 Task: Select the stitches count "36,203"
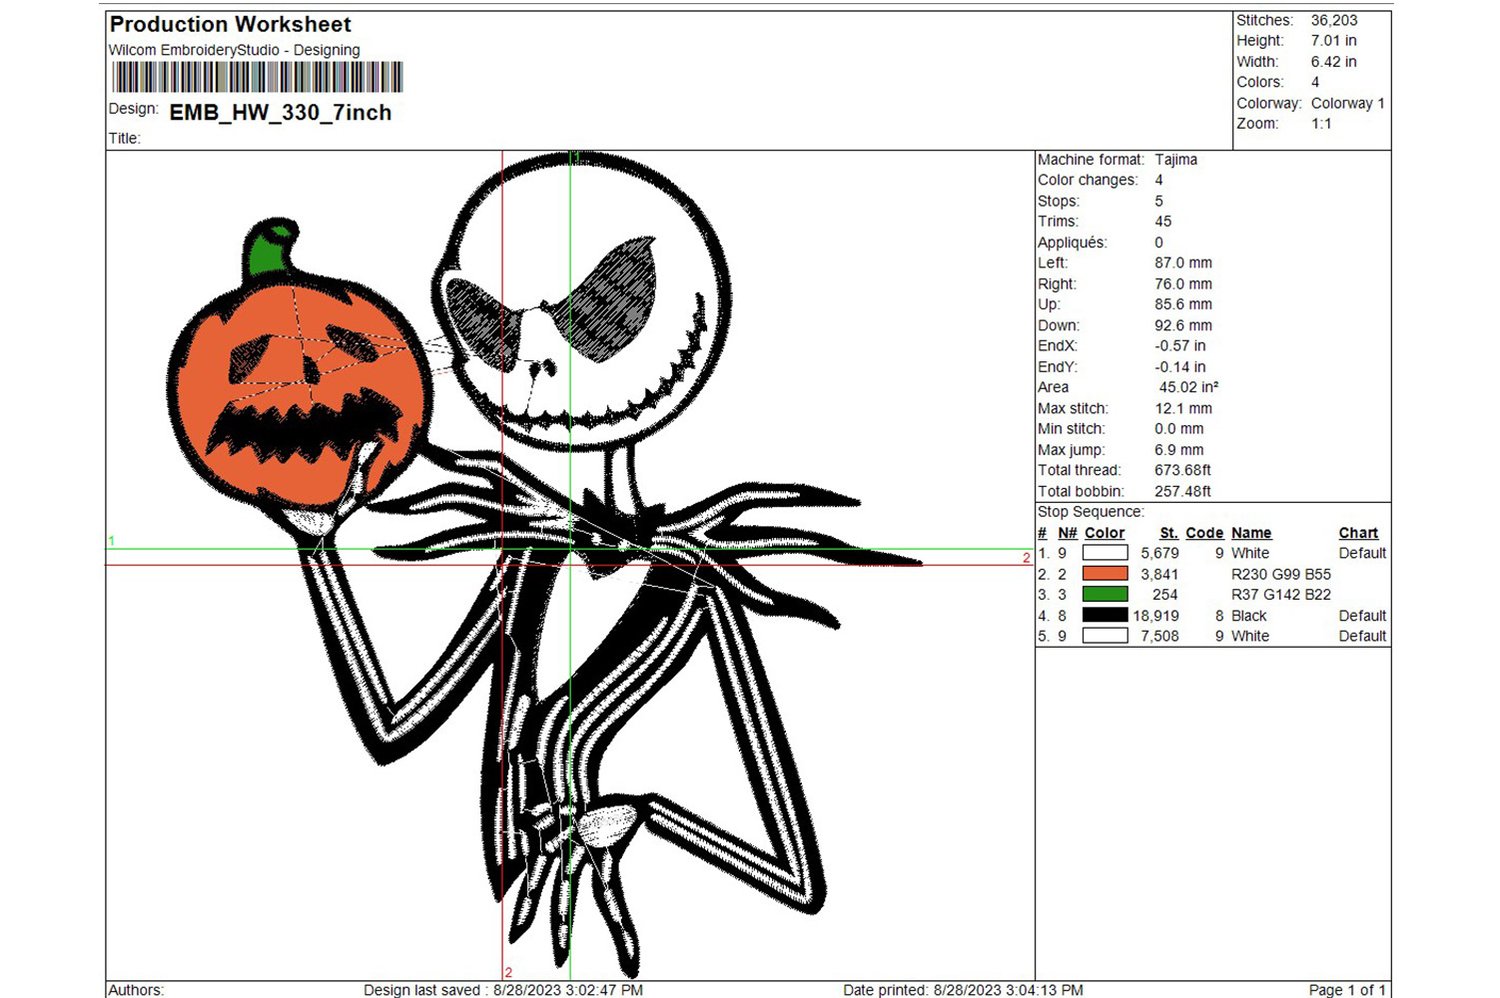pos(1334,20)
